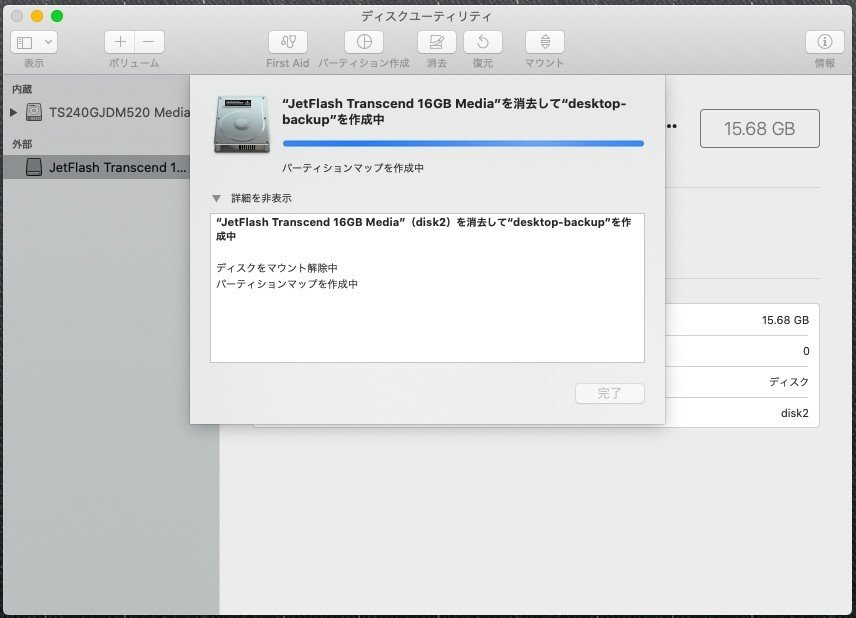Image resolution: width=856 pixels, height=618 pixels.
Task: Click the 完了 (Done) button
Action: 610,393
